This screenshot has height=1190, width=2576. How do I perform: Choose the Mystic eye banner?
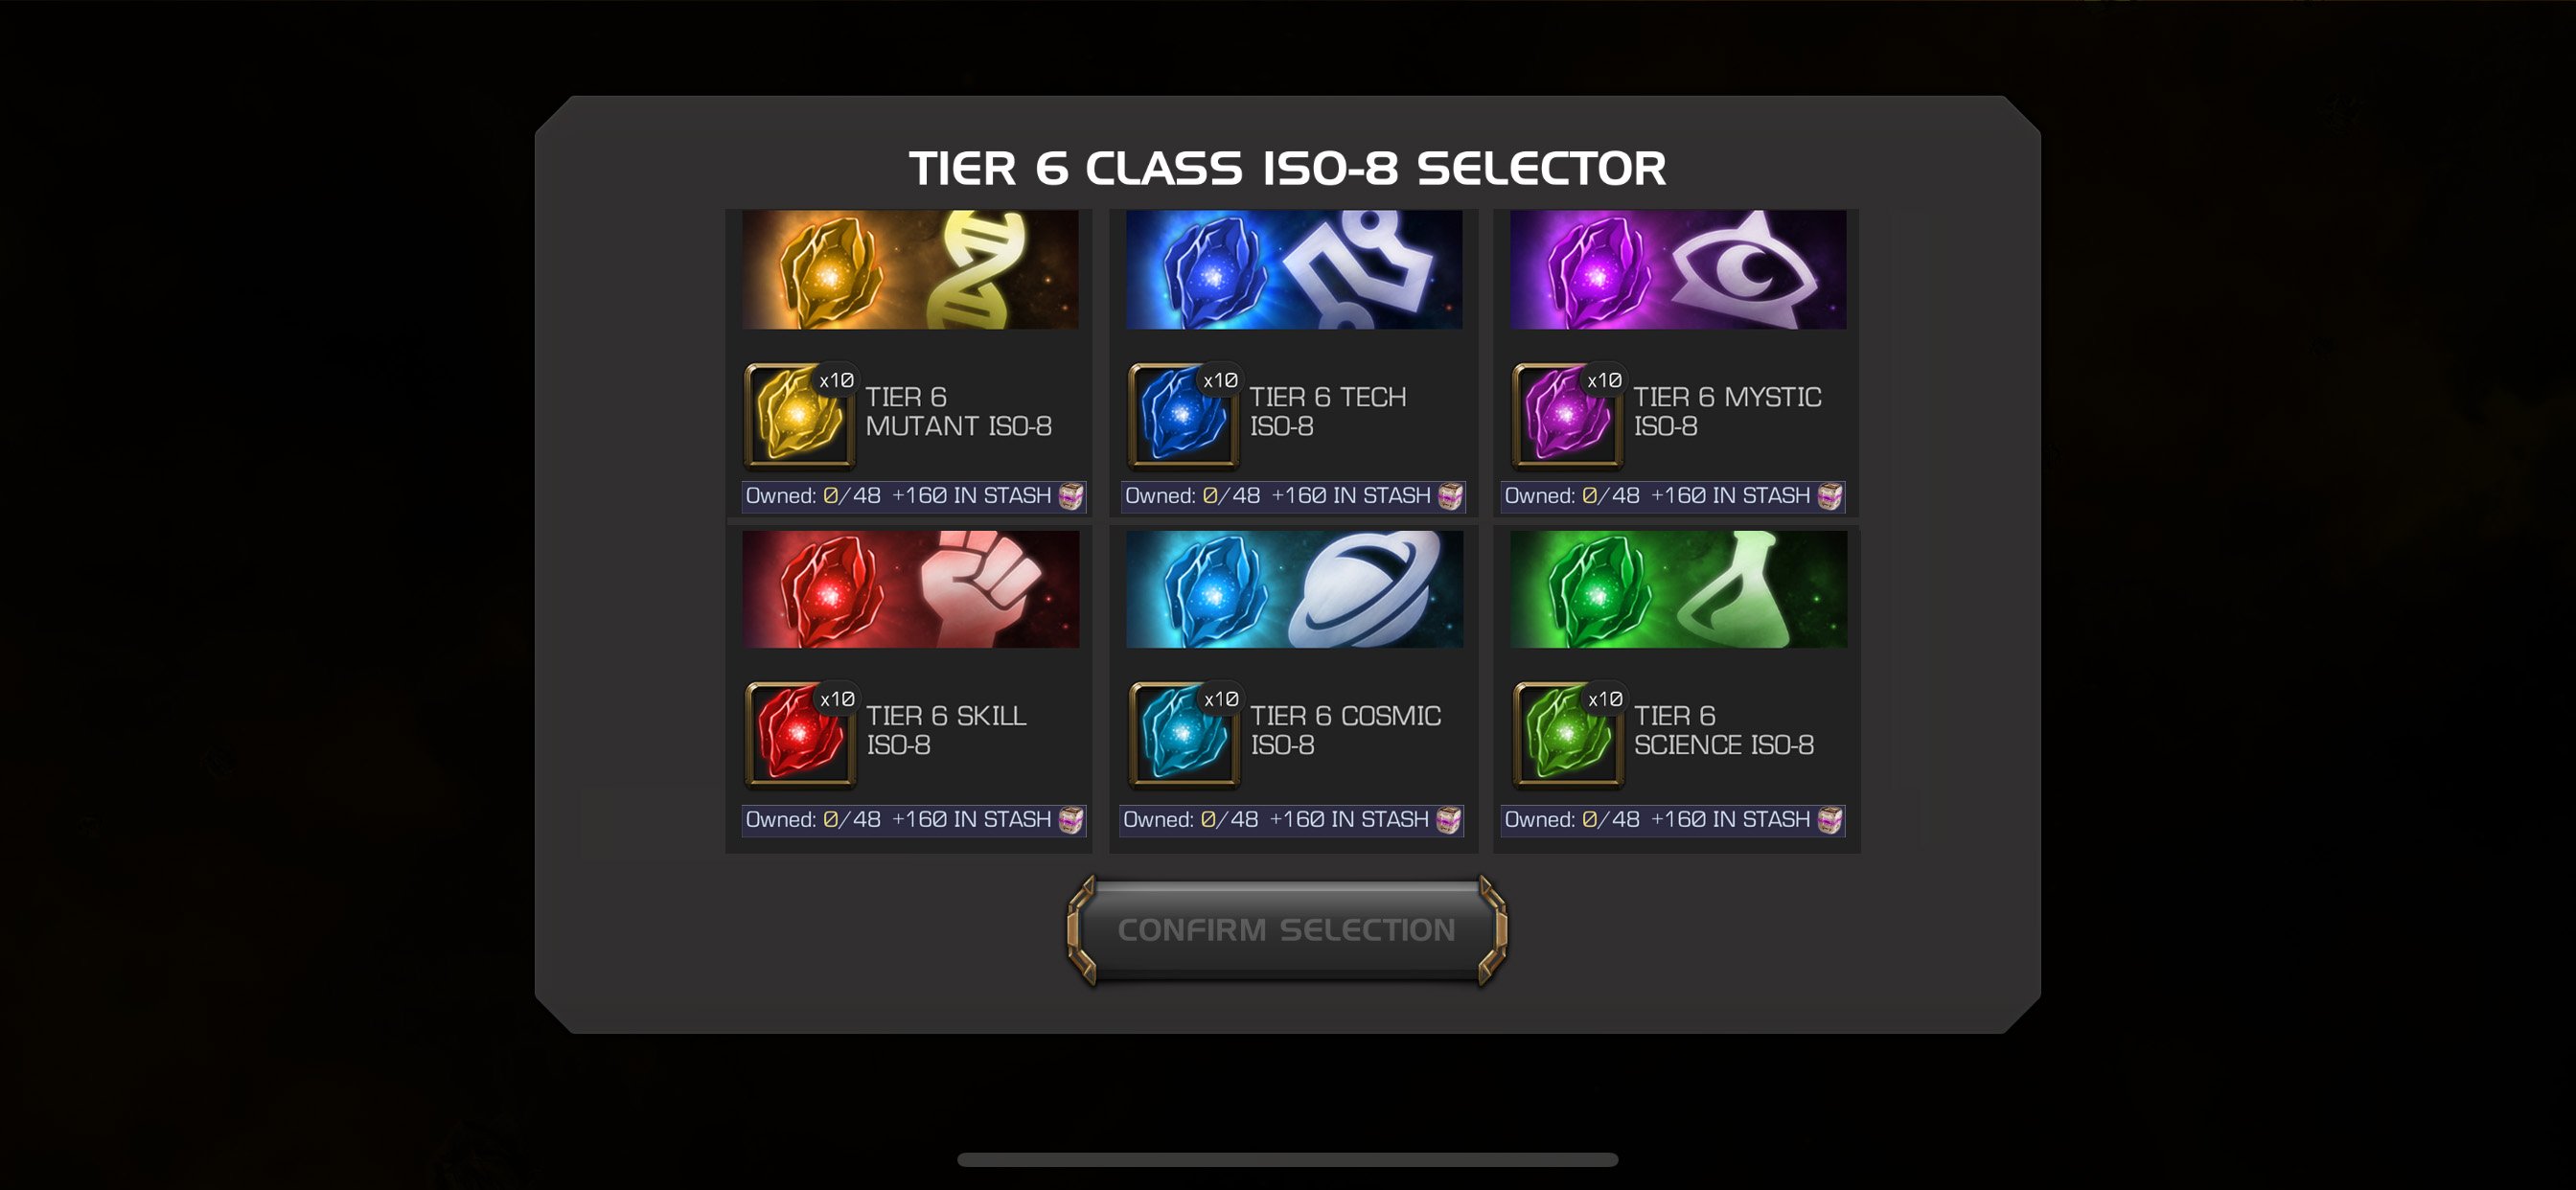(1678, 269)
